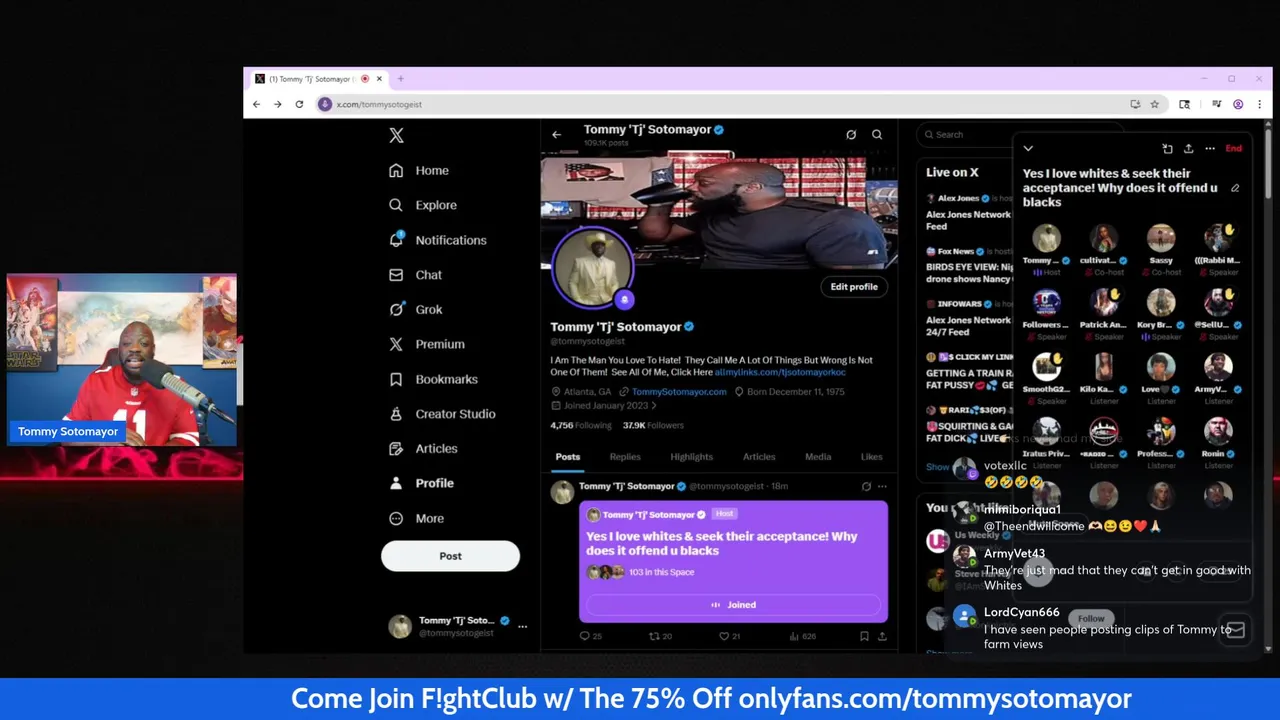1280x720 pixels.
Task: Click the Grok profile summary icon in header
Action: coord(851,135)
